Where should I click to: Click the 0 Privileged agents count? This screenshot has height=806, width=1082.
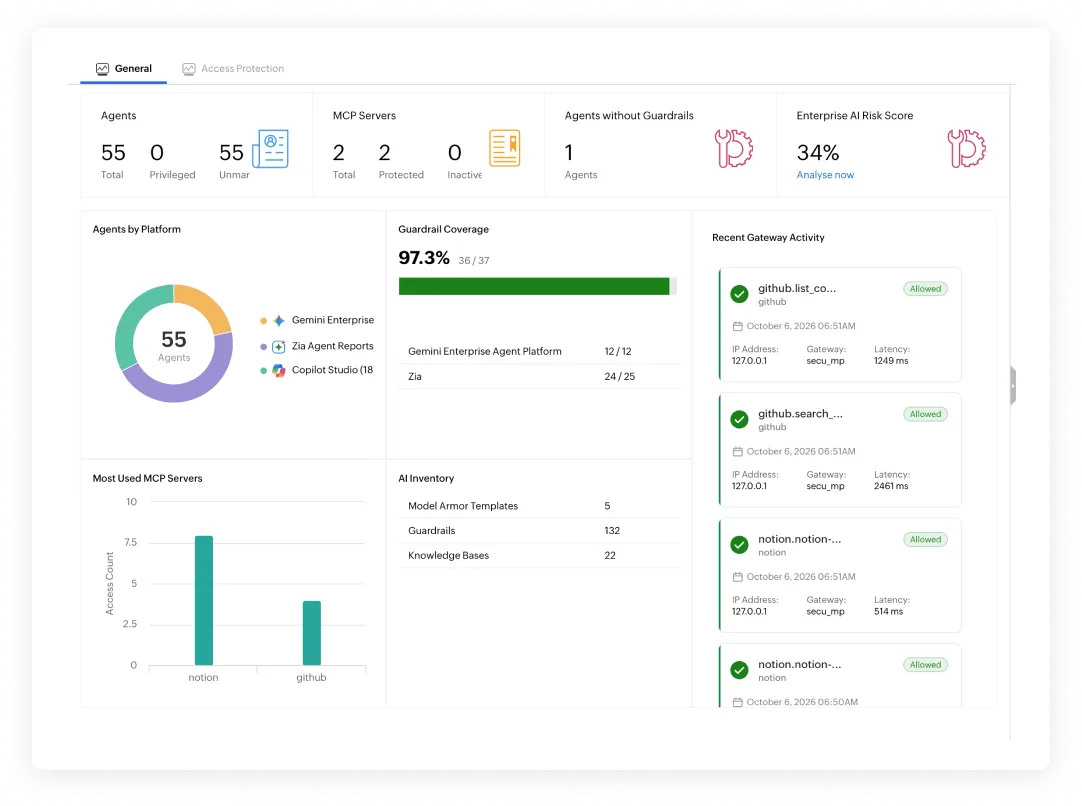click(x=157, y=153)
